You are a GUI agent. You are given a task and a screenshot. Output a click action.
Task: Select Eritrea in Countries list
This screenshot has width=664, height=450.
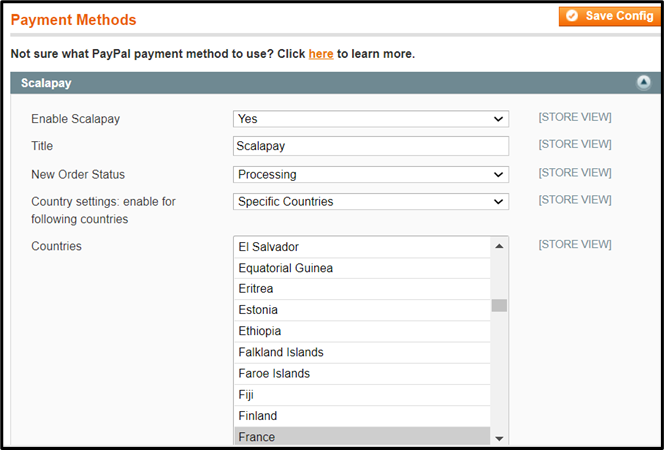(x=362, y=289)
